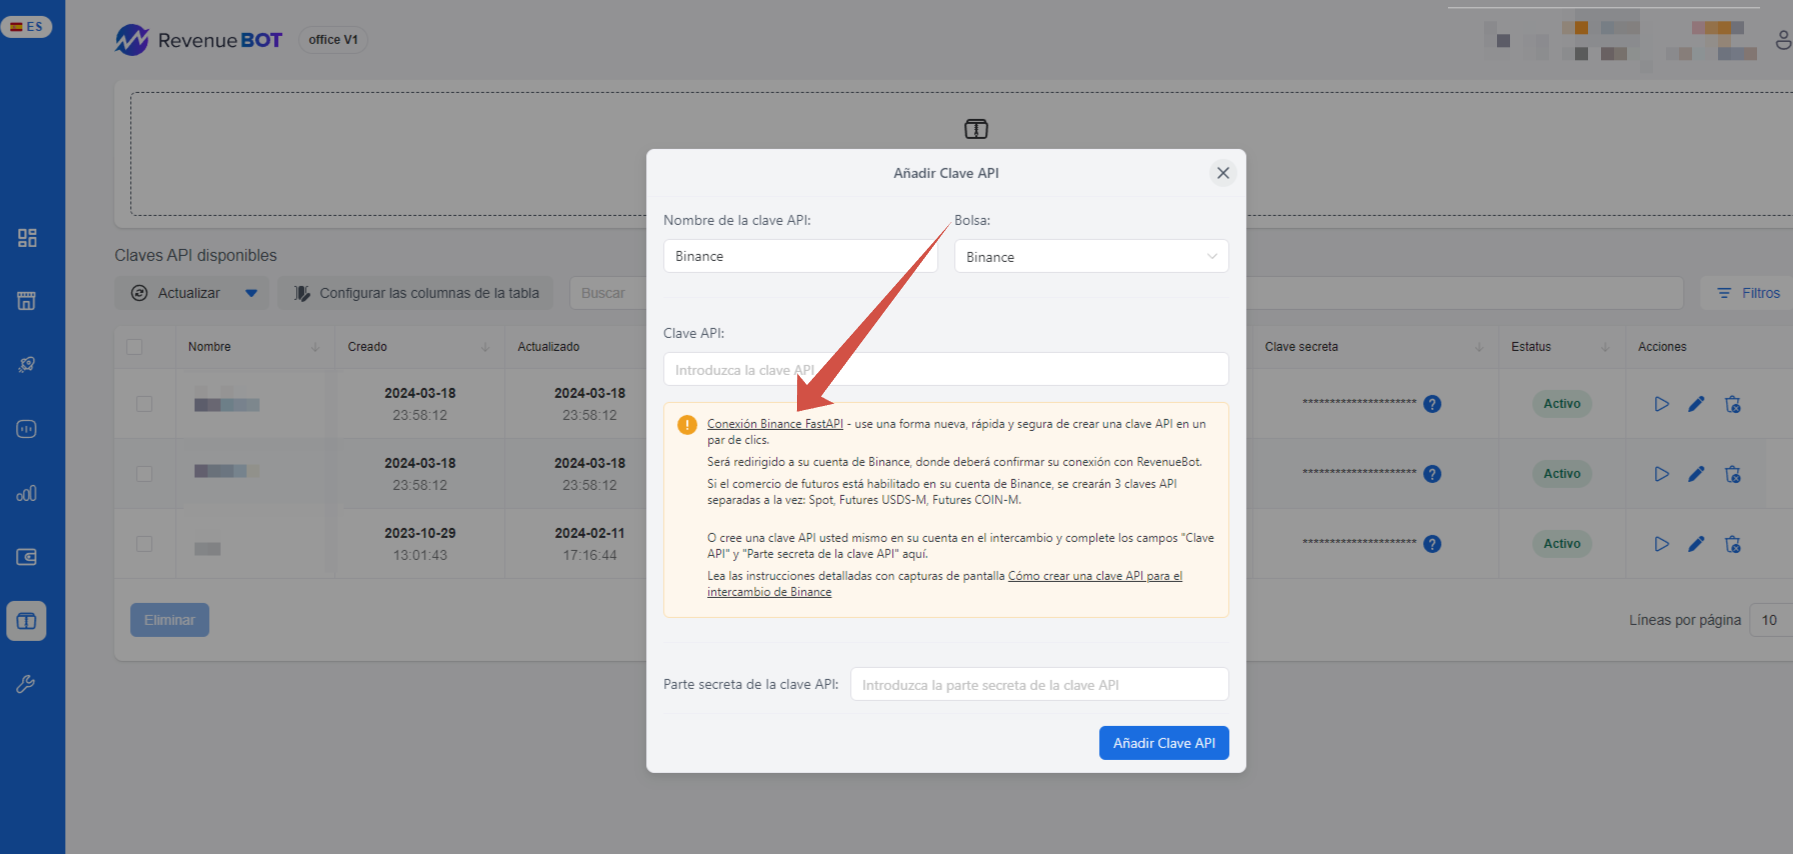Open the robot-face icon in sidebar
Image resolution: width=1793 pixels, height=854 pixels.
[27, 429]
